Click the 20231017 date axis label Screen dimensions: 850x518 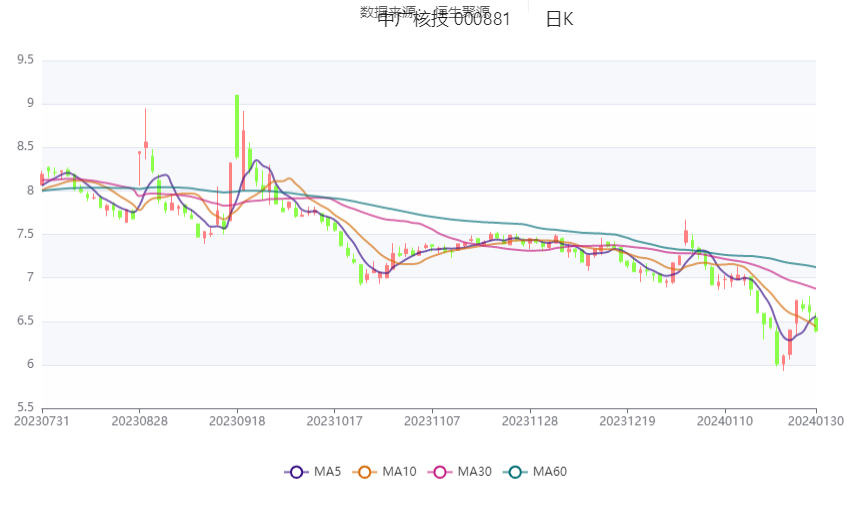click(334, 421)
